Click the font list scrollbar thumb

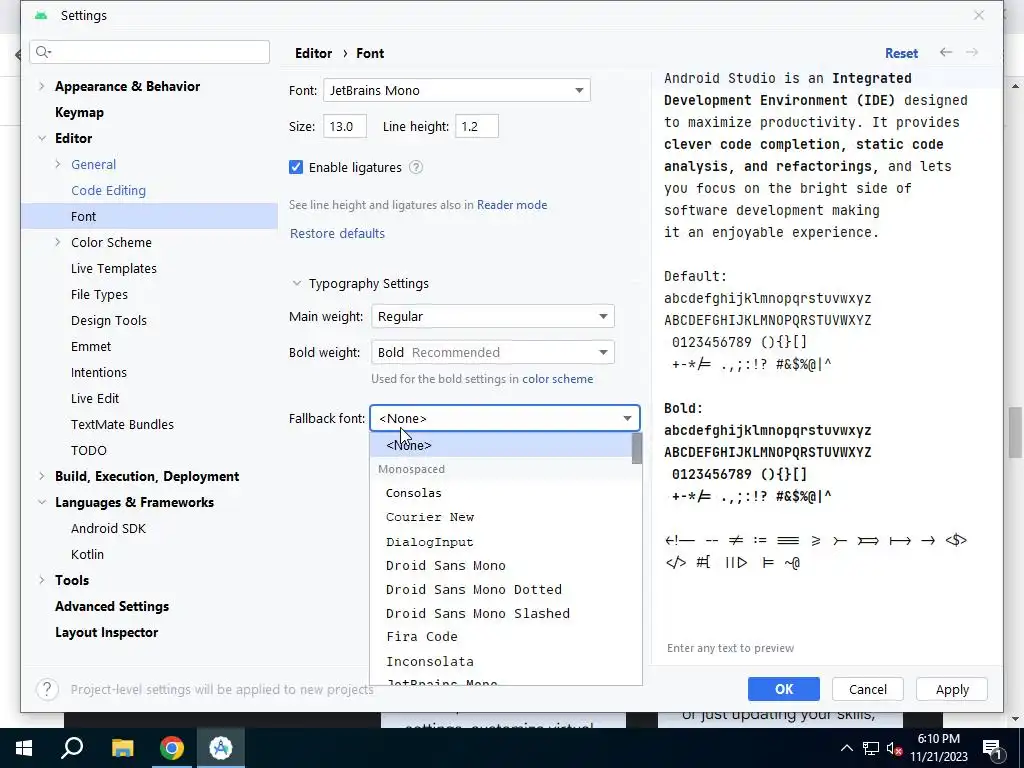tap(637, 449)
